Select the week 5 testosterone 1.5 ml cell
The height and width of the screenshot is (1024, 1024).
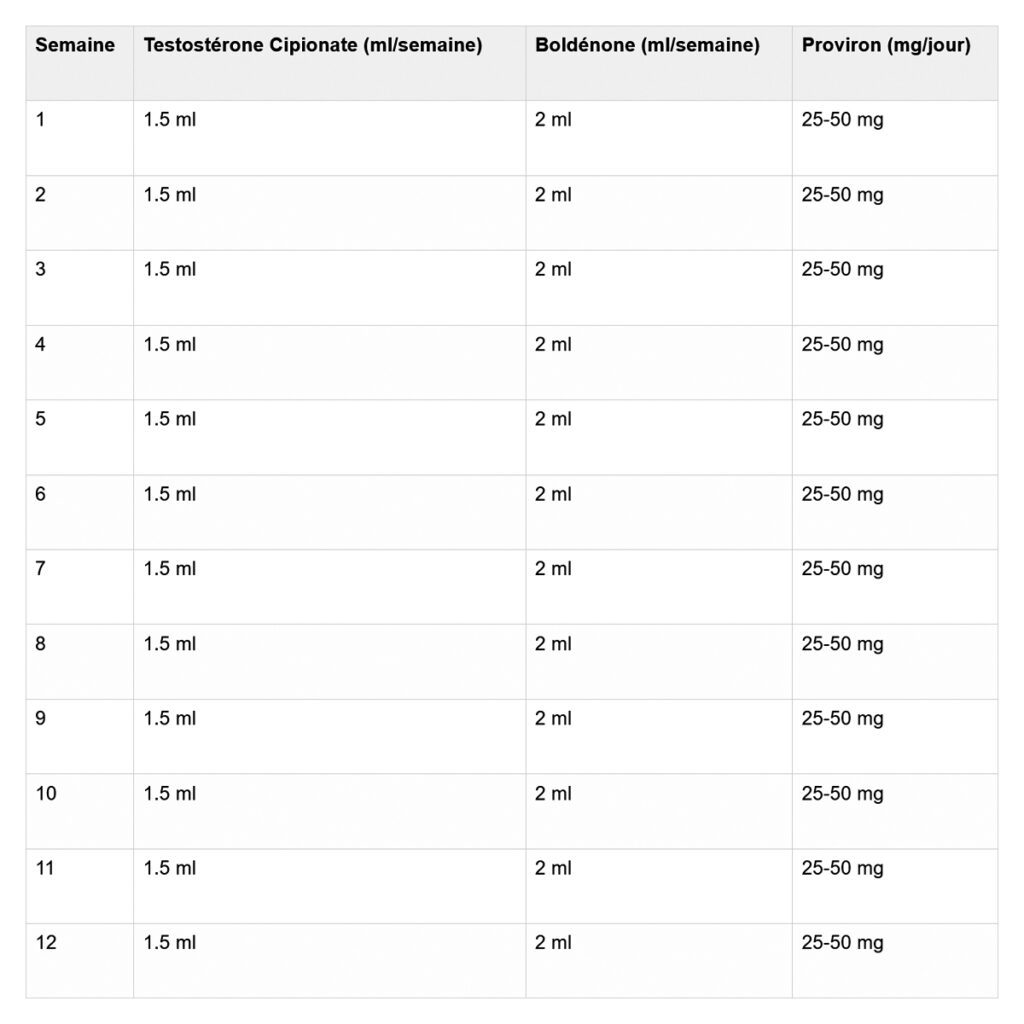pos(170,419)
